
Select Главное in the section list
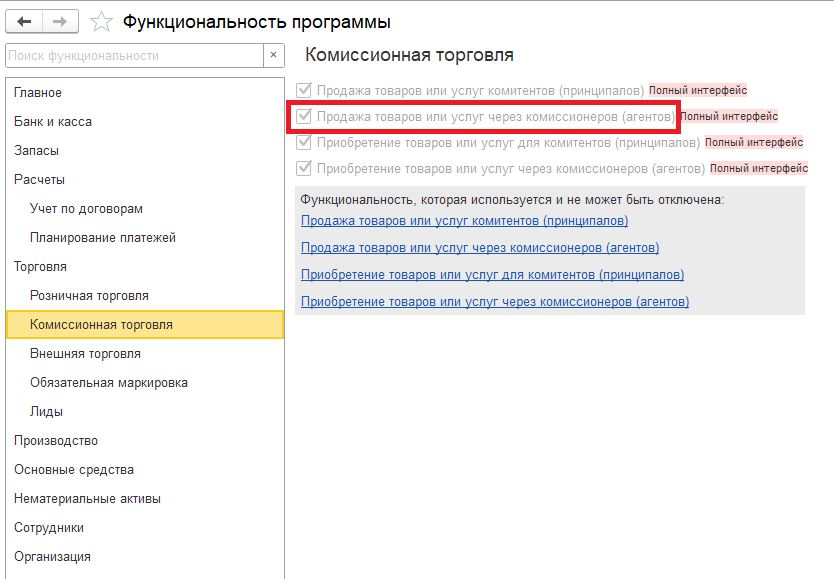[x=38, y=93]
